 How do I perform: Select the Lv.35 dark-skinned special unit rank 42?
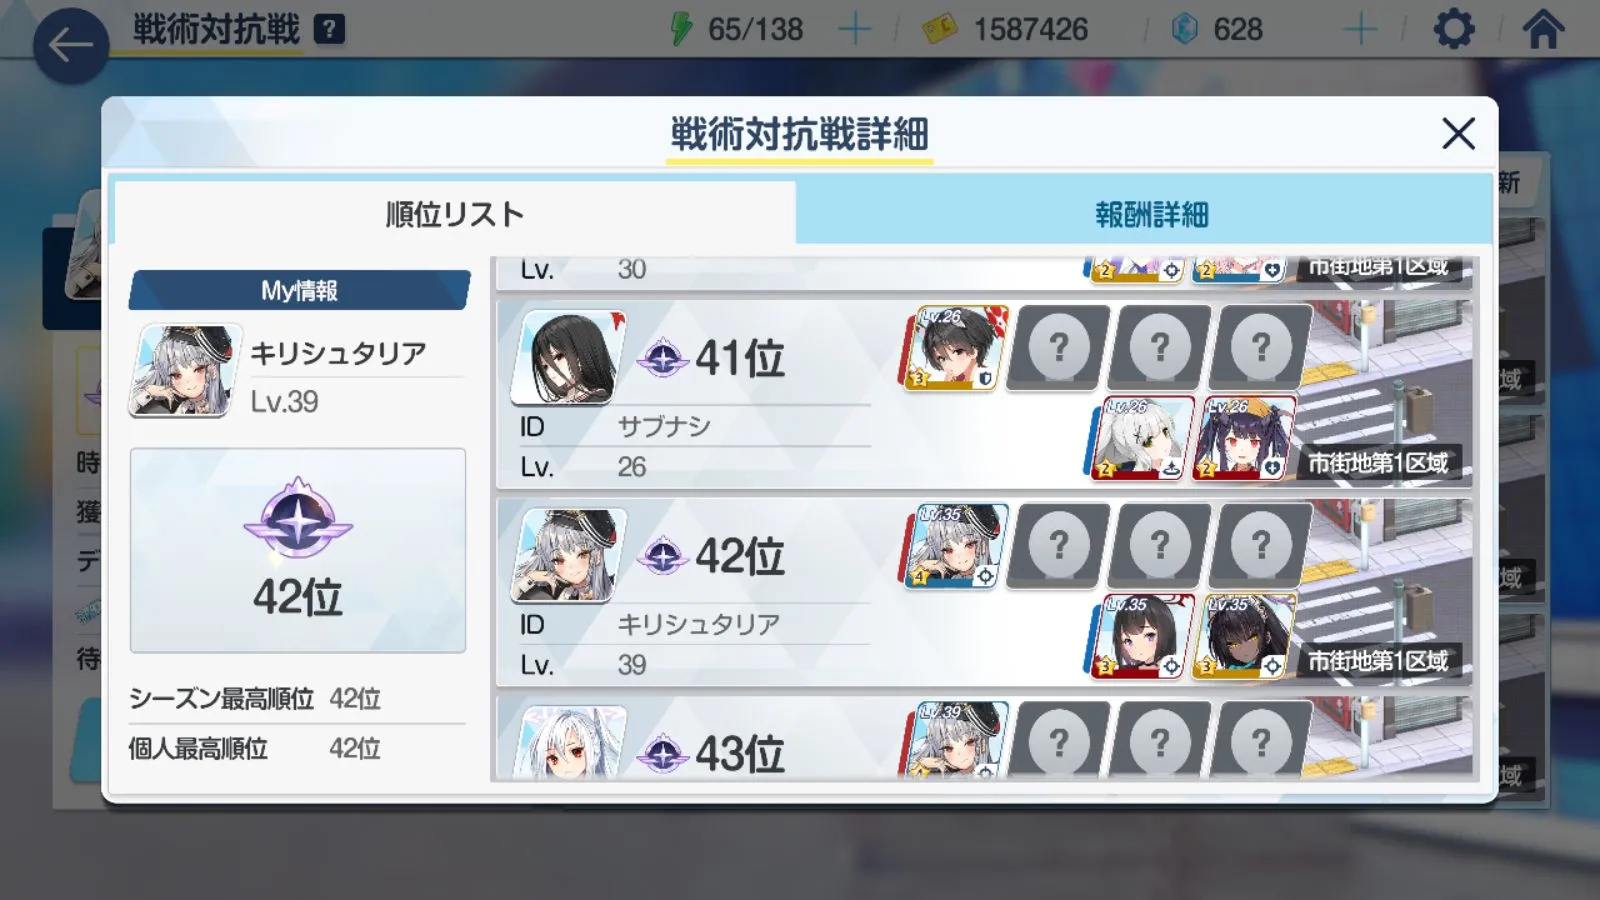(x=1244, y=637)
